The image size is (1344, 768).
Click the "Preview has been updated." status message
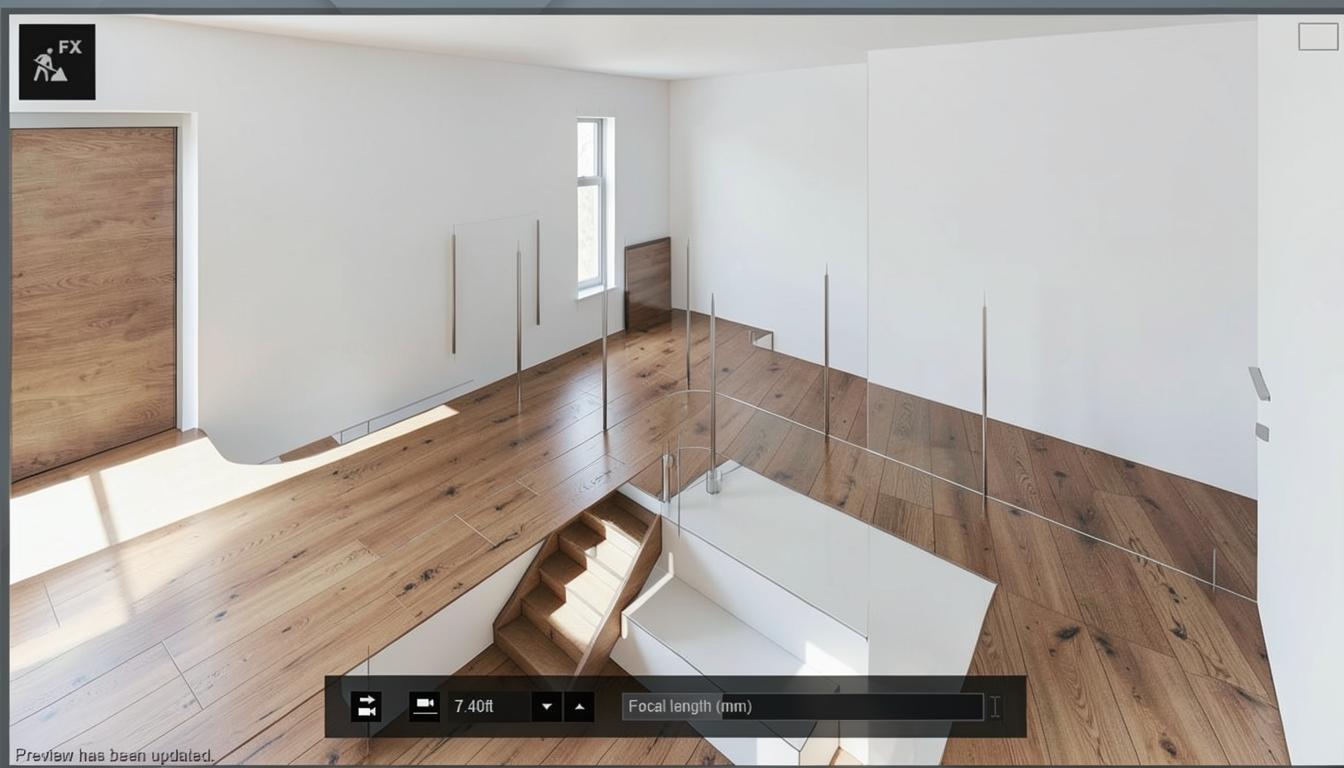coord(114,755)
